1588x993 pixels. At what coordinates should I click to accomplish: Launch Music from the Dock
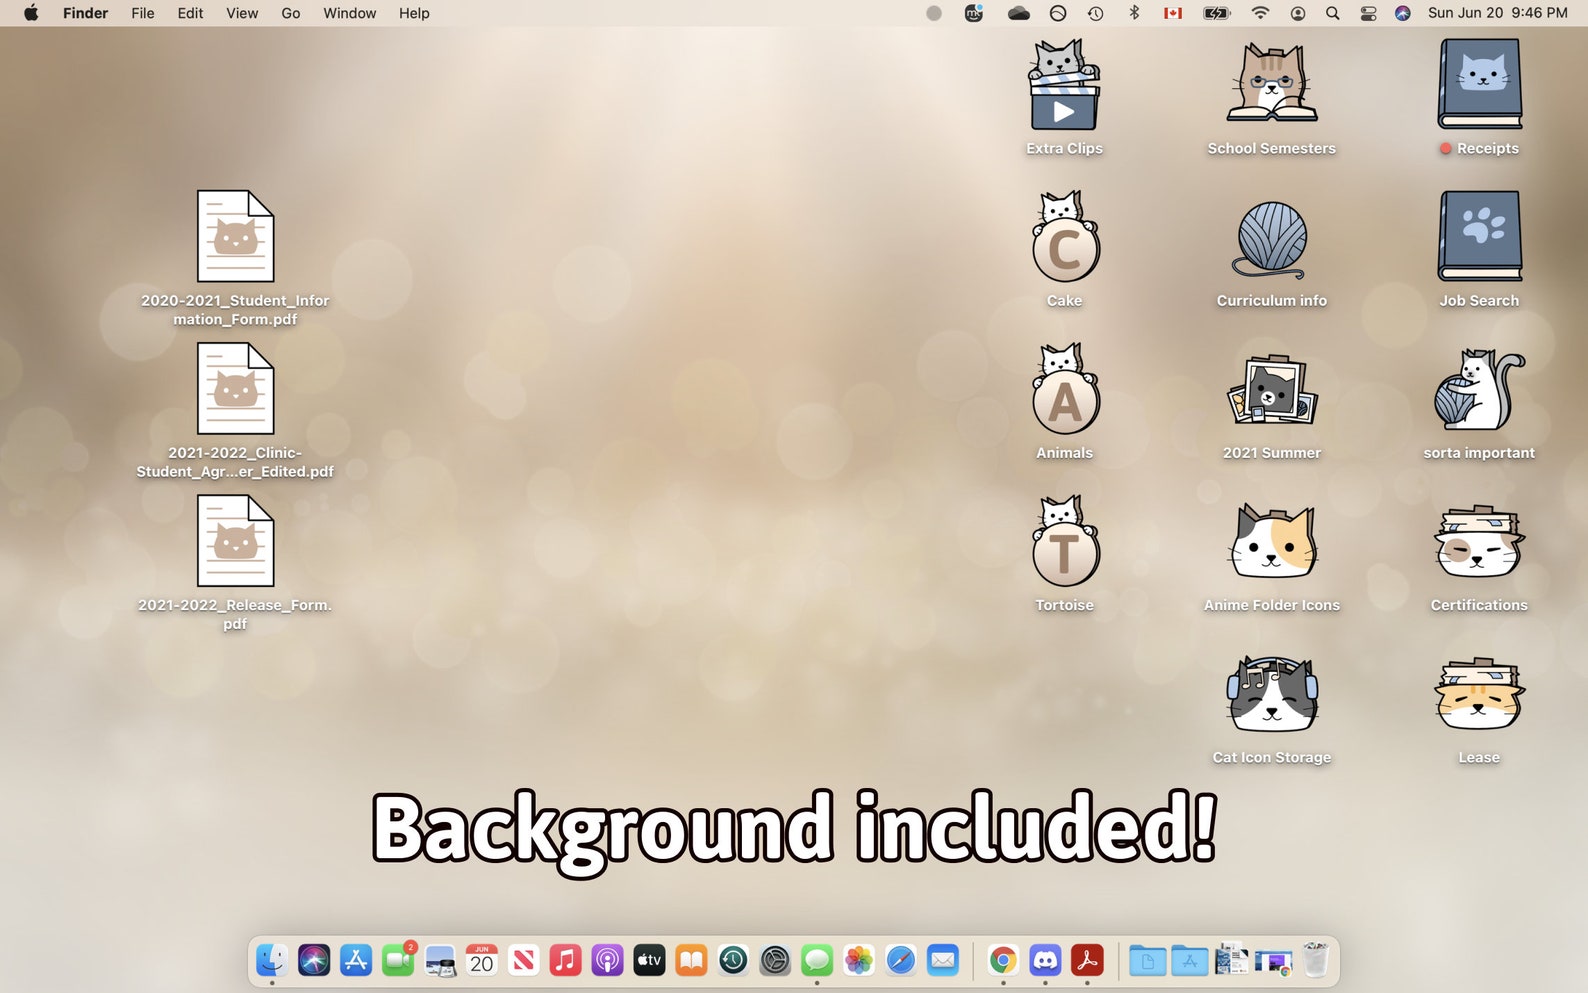pyautogui.click(x=566, y=961)
